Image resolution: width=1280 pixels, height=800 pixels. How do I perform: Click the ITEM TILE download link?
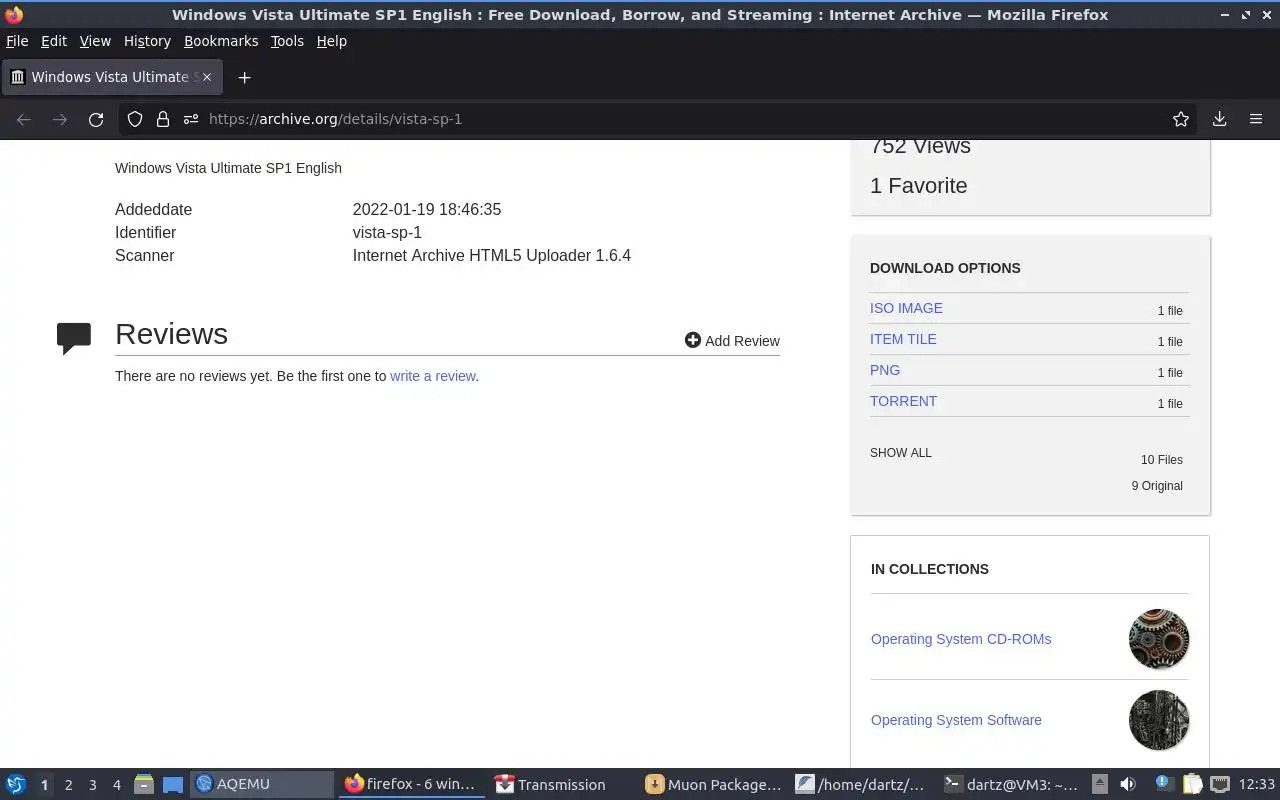click(903, 339)
